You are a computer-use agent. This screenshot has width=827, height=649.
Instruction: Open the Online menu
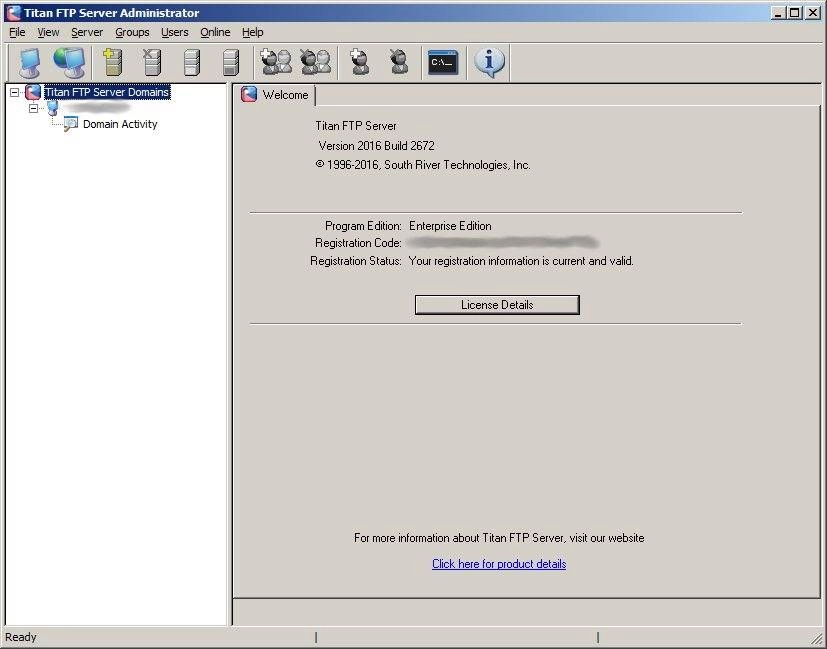[215, 32]
